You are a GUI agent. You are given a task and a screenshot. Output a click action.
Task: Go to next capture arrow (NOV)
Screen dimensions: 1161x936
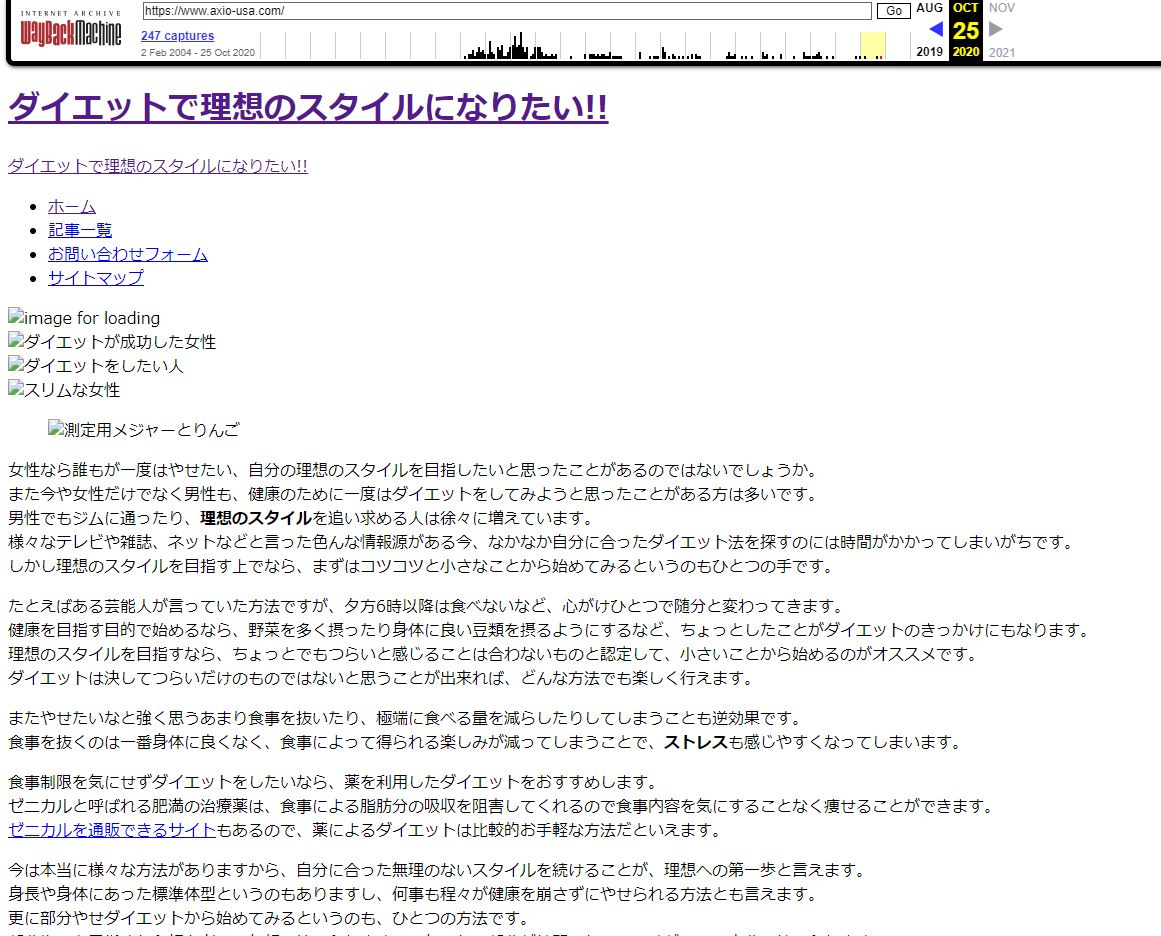tap(996, 29)
